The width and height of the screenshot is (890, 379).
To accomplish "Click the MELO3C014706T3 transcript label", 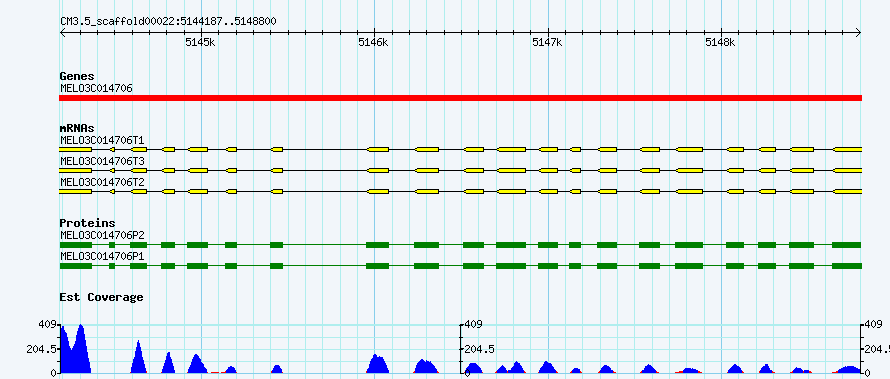I will pyautogui.click(x=102, y=161).
